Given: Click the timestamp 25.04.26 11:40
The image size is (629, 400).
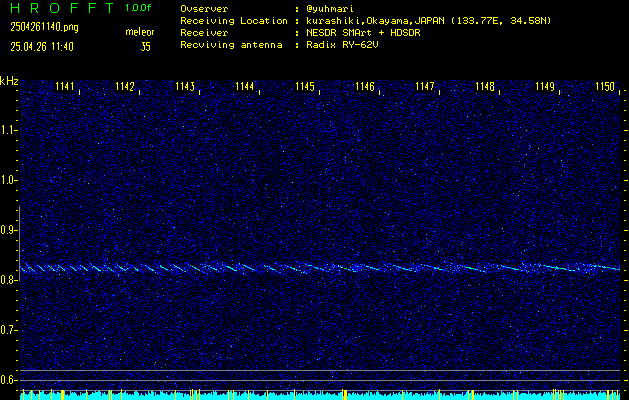Looking at the screenshot, I should click(x=42, y=47).
